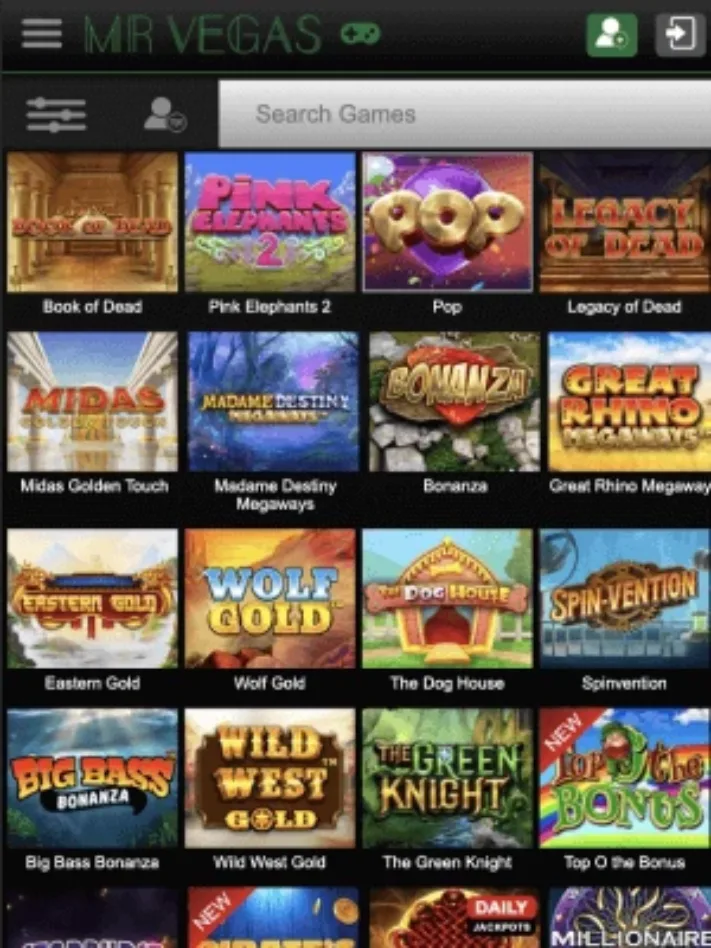This screenshot has width=711, height=948.
Task: Click the MR VEGAS logo
Action: pos(203,34)
